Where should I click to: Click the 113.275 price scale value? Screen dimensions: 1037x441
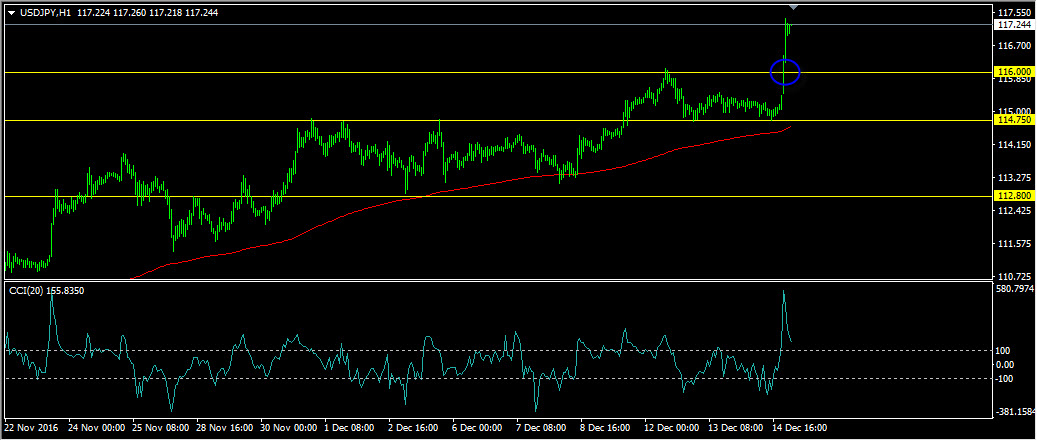1016,178
